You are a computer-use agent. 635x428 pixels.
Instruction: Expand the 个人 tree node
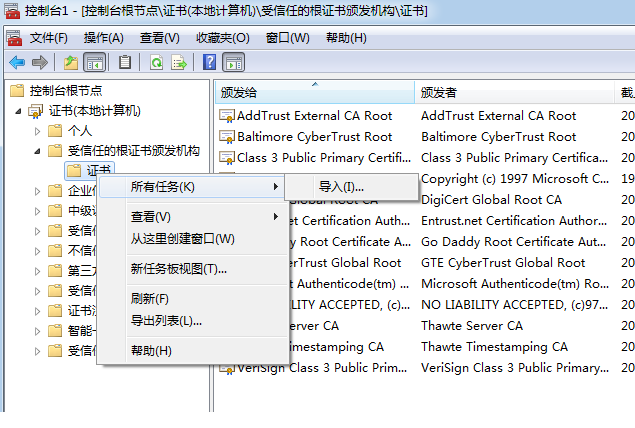pos(38,131)
